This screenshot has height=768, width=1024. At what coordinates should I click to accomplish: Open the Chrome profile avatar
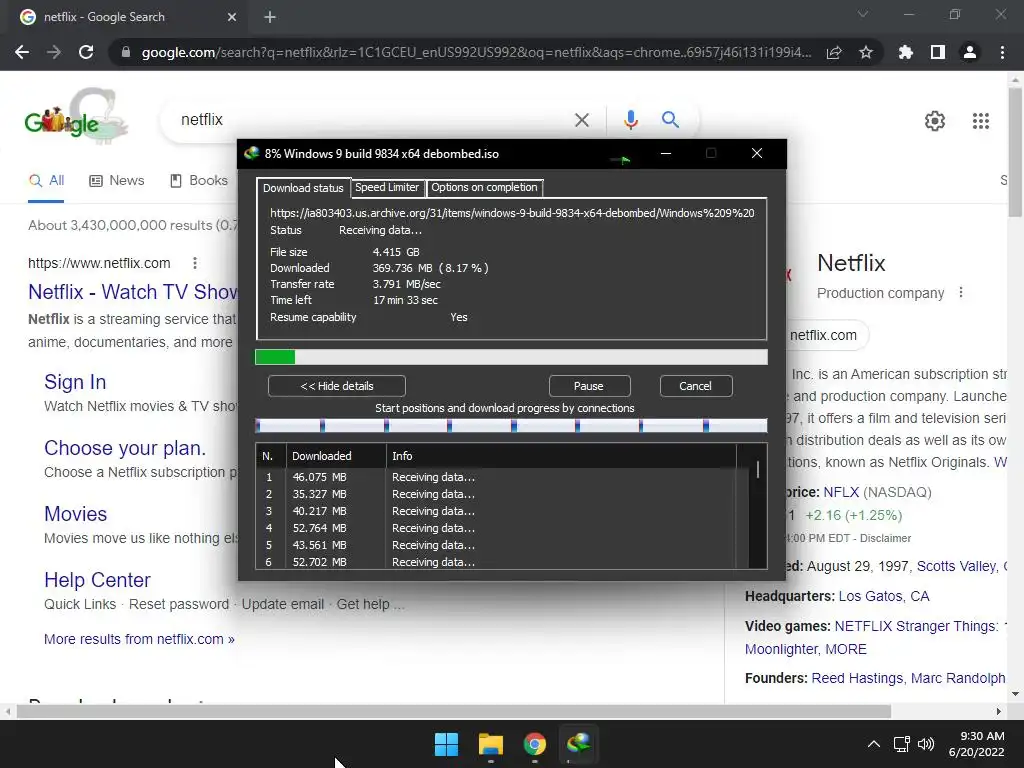tap(970, 52)
